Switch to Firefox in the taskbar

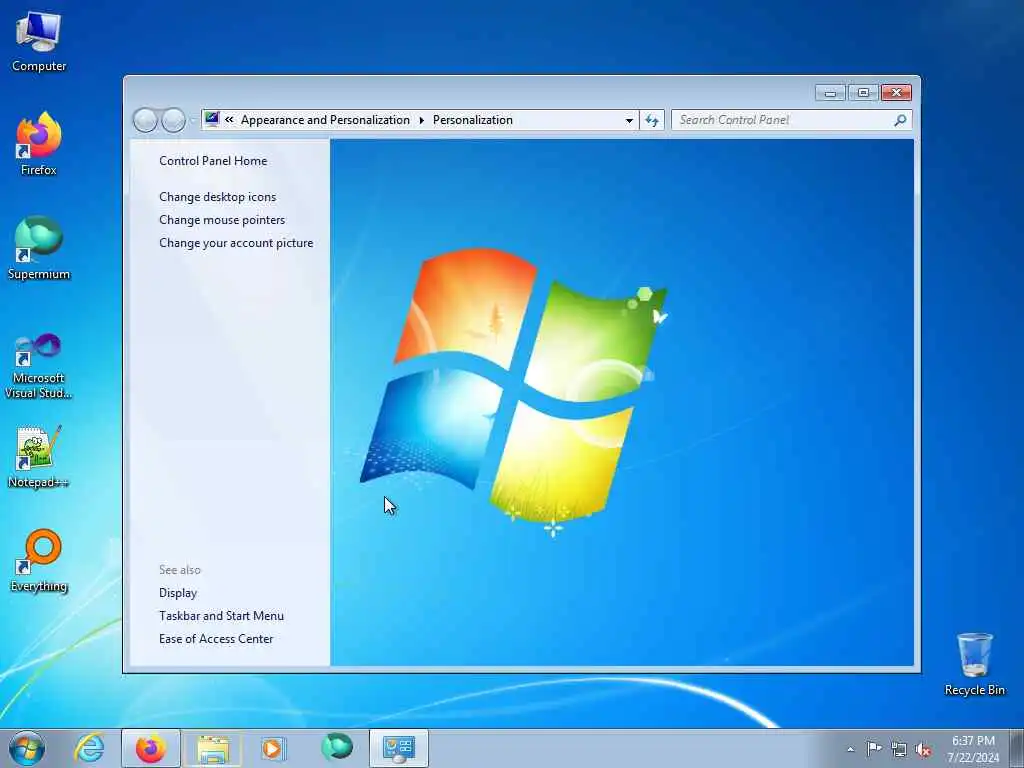point(151,748)
